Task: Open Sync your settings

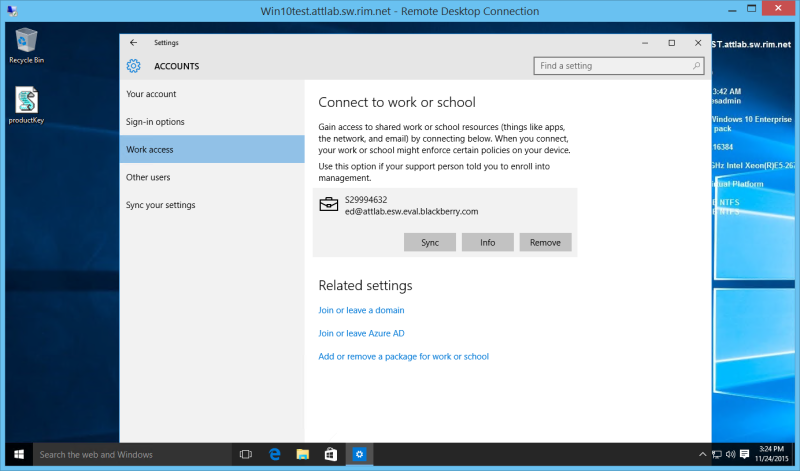Action: coord(212,205)
